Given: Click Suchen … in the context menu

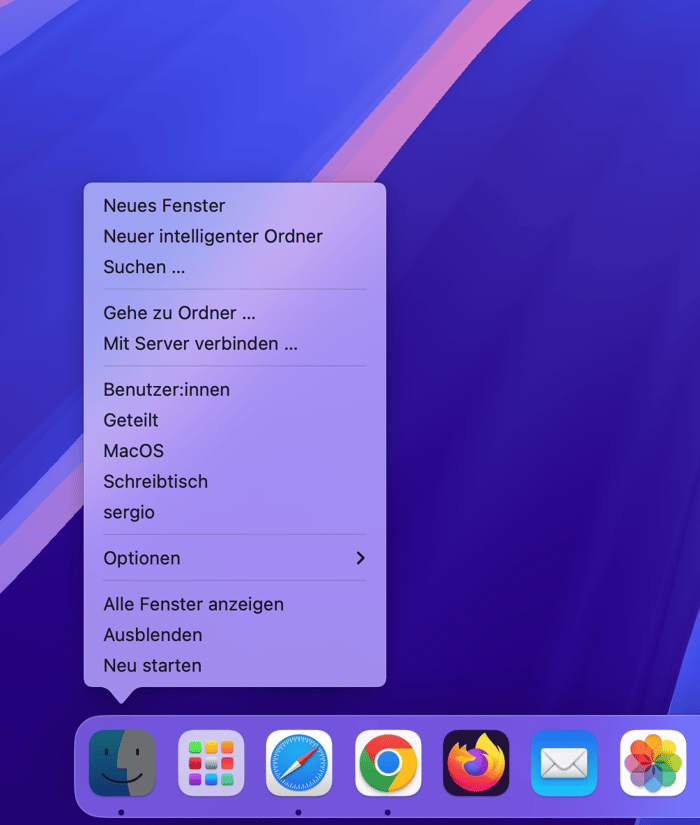Looking at the screenshot, I should click(144, 267).
